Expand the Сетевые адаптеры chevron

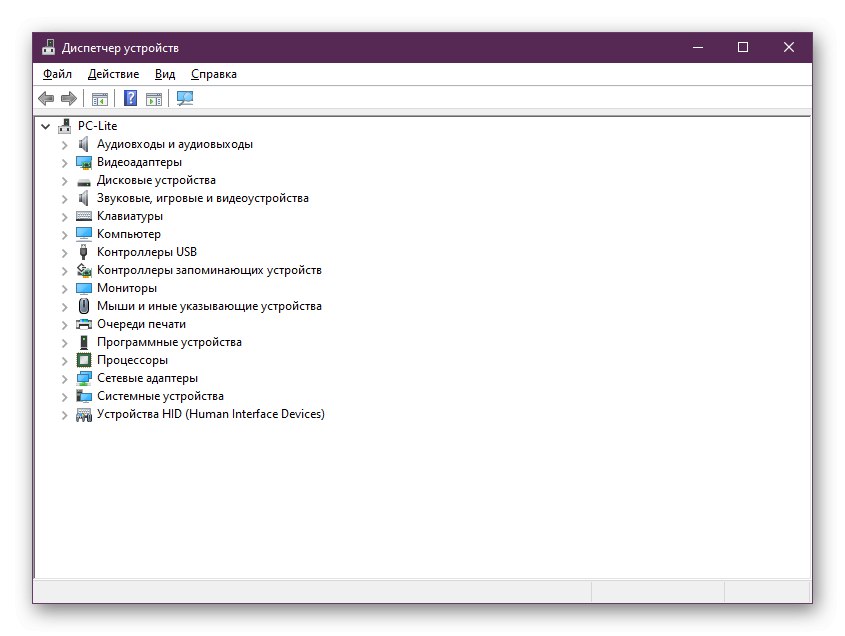pos(65,379)
